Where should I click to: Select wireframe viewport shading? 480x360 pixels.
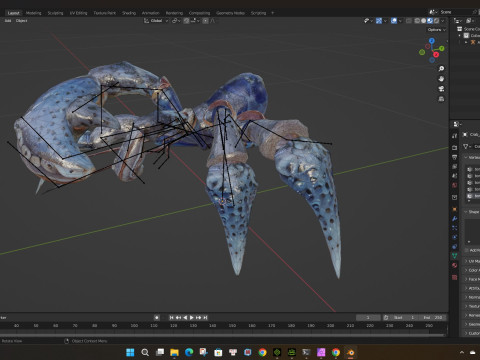(x=417, y=21)
